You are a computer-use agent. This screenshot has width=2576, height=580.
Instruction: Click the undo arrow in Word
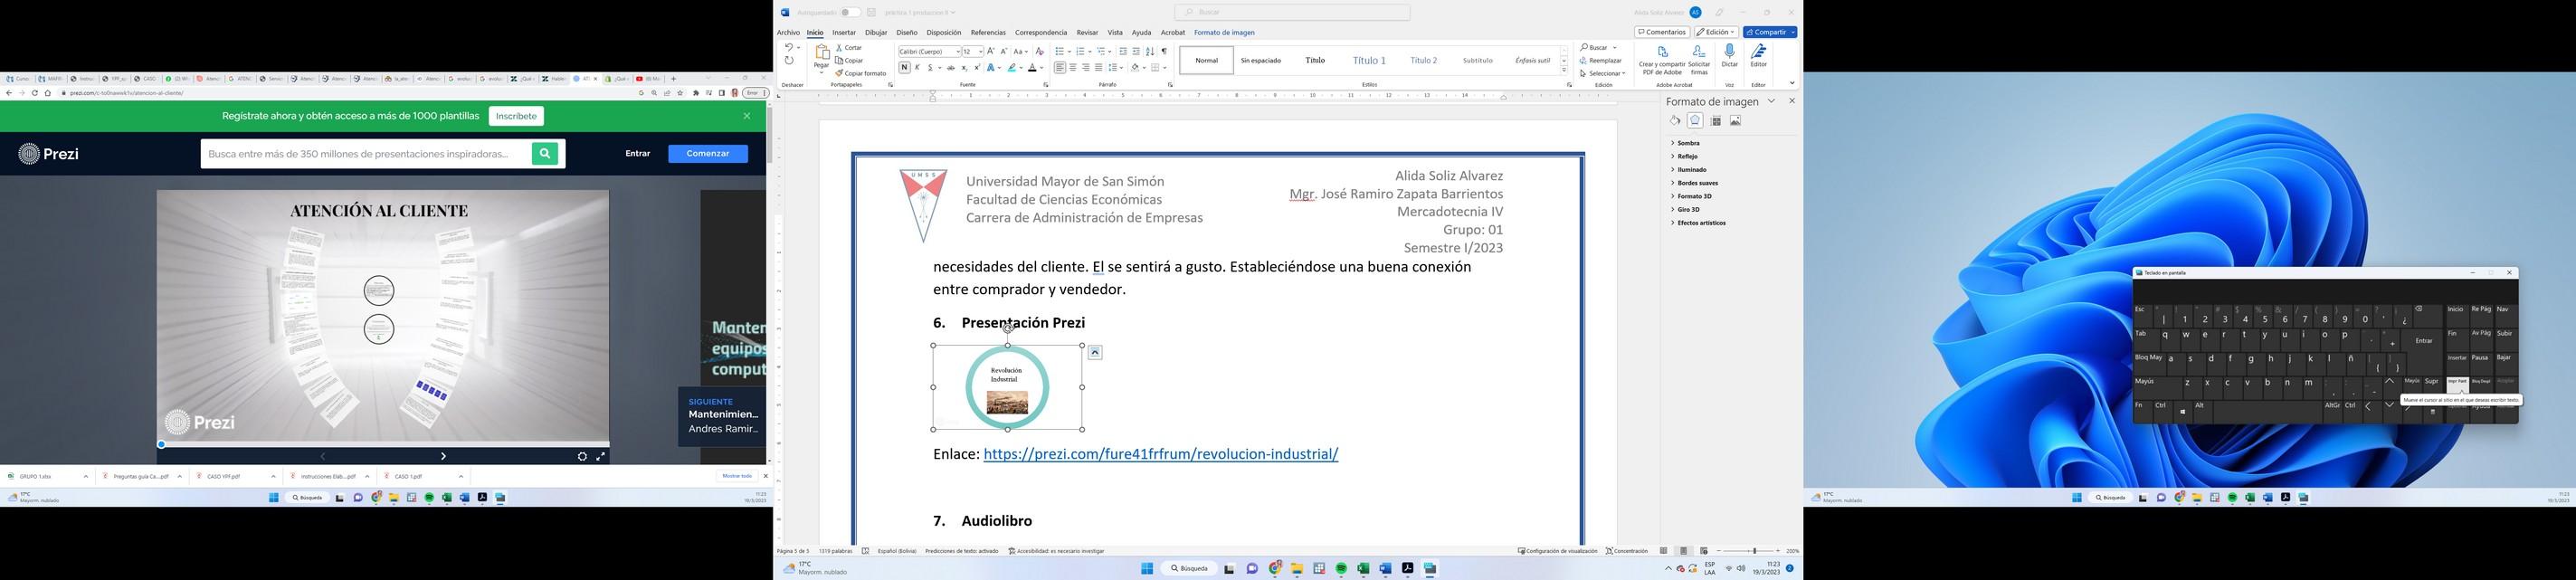pos(789,48)
